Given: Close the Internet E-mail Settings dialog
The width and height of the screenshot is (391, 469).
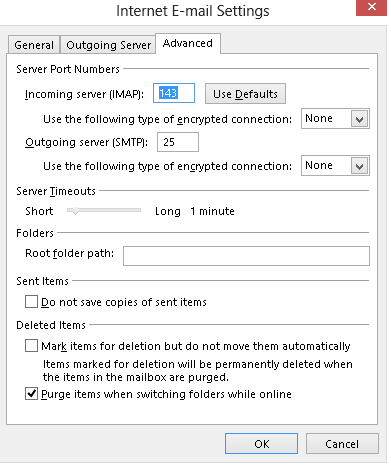Looking at the screenshot, I should coord(371,8).
